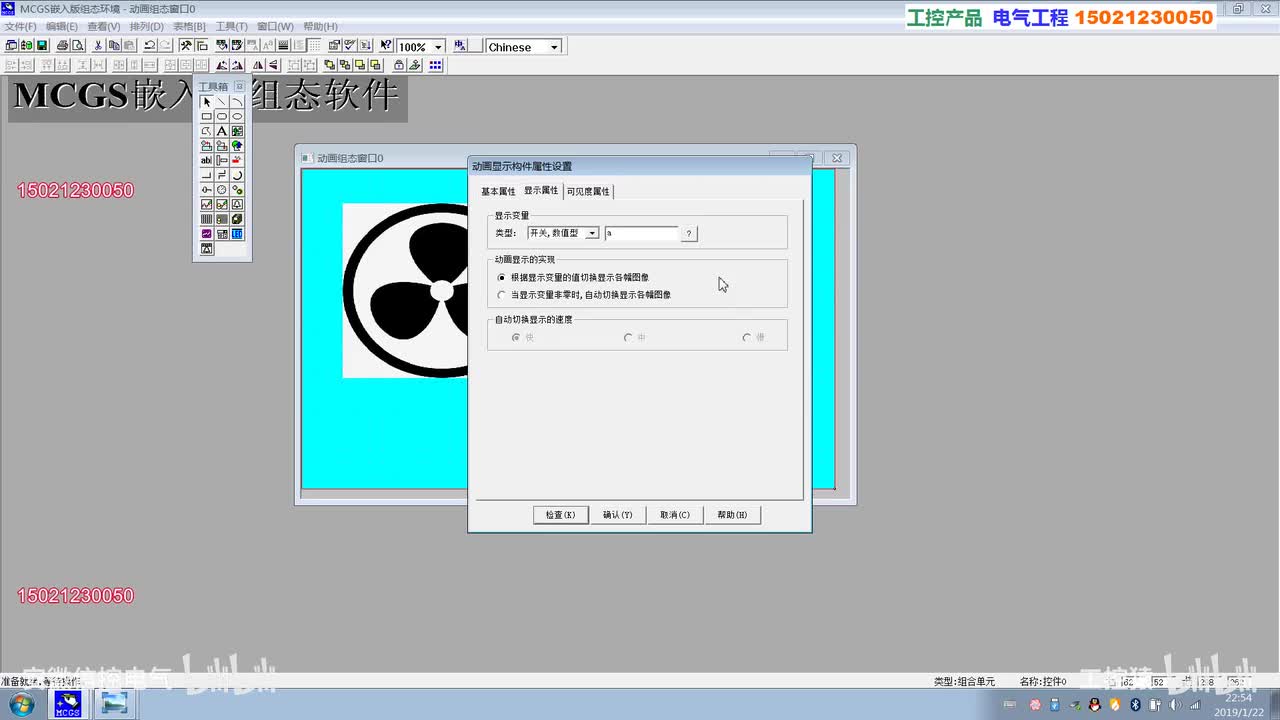Click the hammer and wrench toolbox icon
1280x720 pixels.
[x=186, y=46]
